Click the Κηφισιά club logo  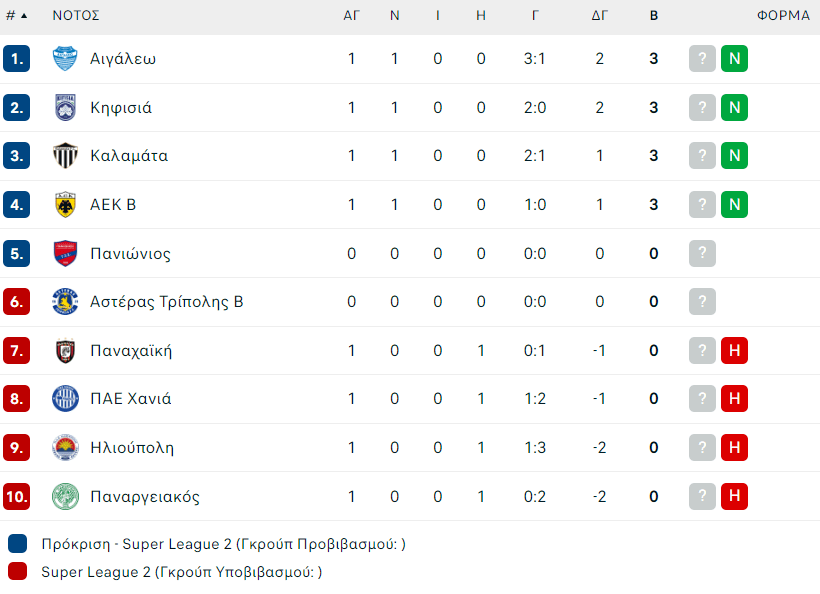pyautogui.click(x=65, y=107)
